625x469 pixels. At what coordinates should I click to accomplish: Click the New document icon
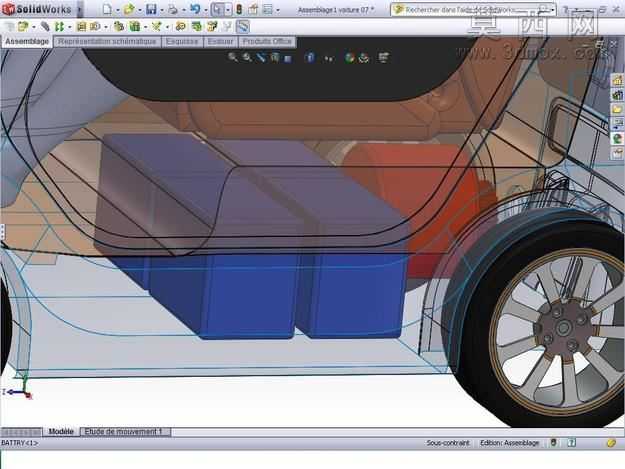107,9
